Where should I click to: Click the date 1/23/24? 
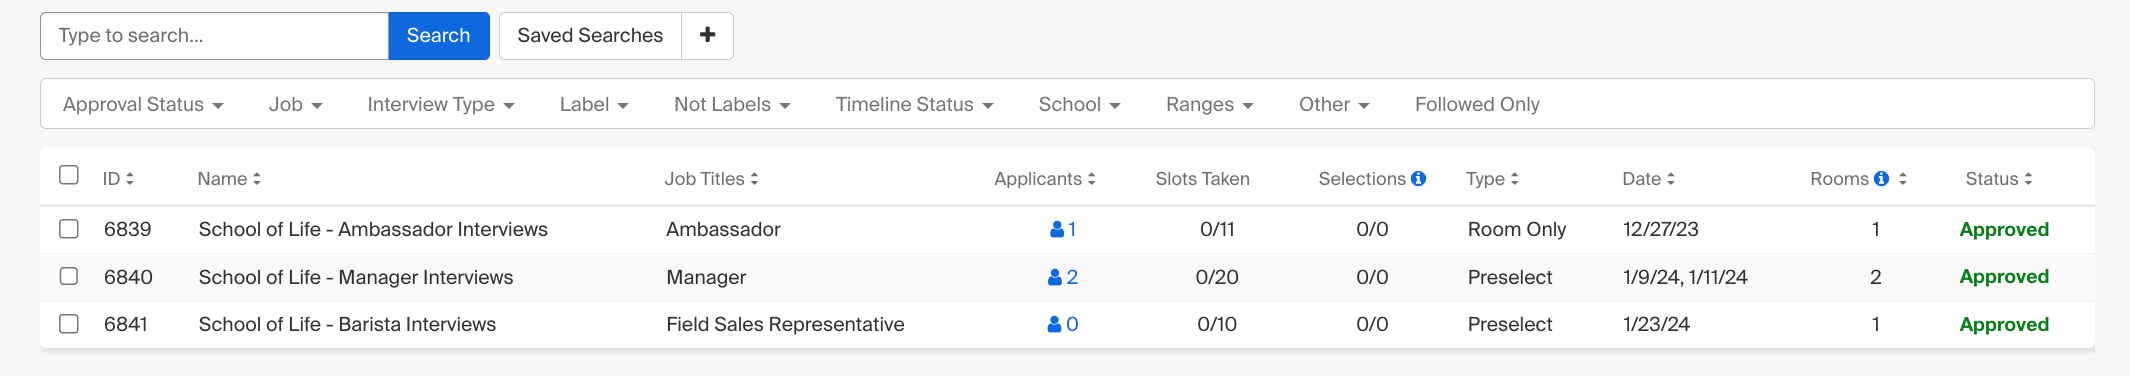pyautogui.click(x=1656, y=324)
